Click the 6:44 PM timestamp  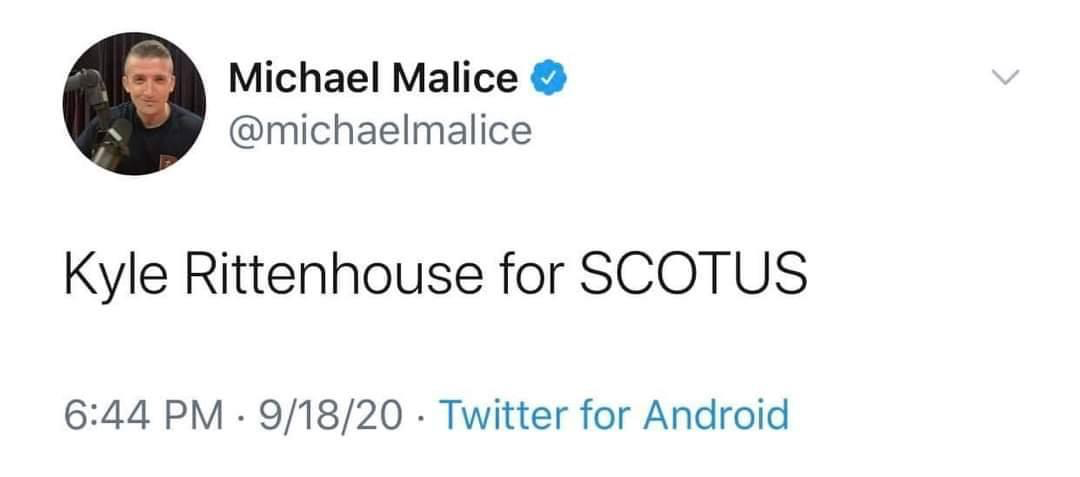click(144, 415)
